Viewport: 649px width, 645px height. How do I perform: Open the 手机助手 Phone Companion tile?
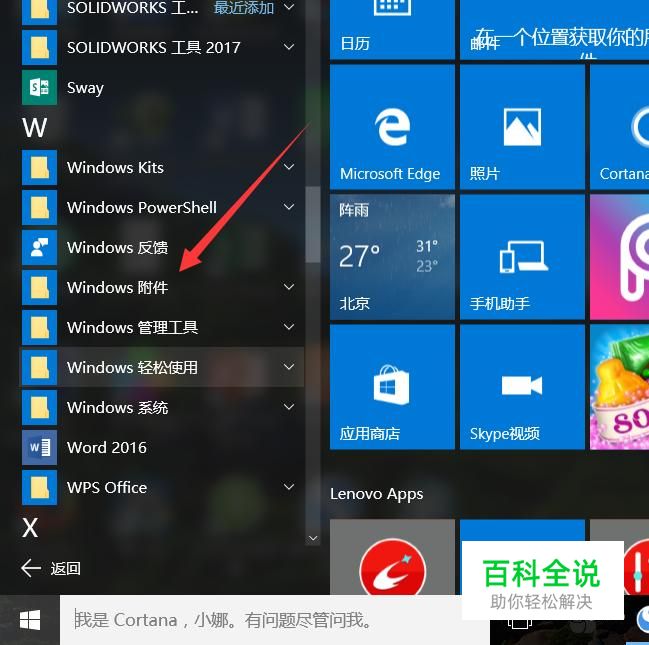(522, 257)
